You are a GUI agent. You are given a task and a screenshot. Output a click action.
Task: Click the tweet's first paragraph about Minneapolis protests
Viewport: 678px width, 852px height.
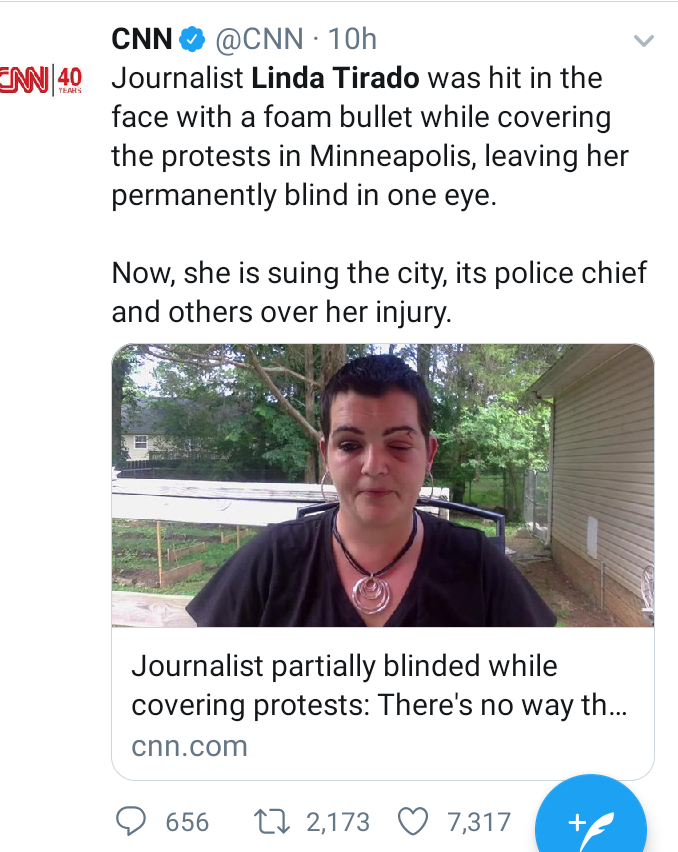(x=370, y=137)
